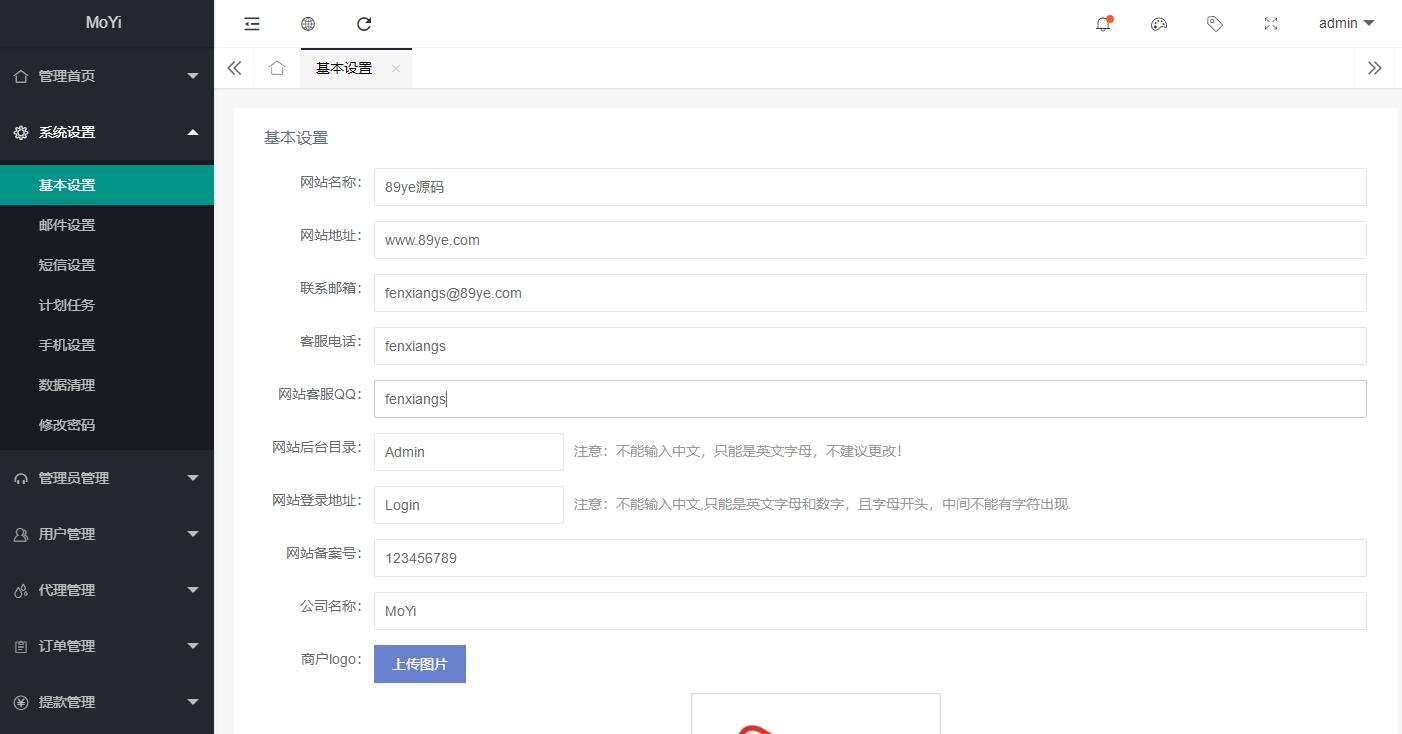Viewport: 1402px width, 734px height.
Task: Expand the 订单管理 menu arrow
Action: tap(193, 646)
